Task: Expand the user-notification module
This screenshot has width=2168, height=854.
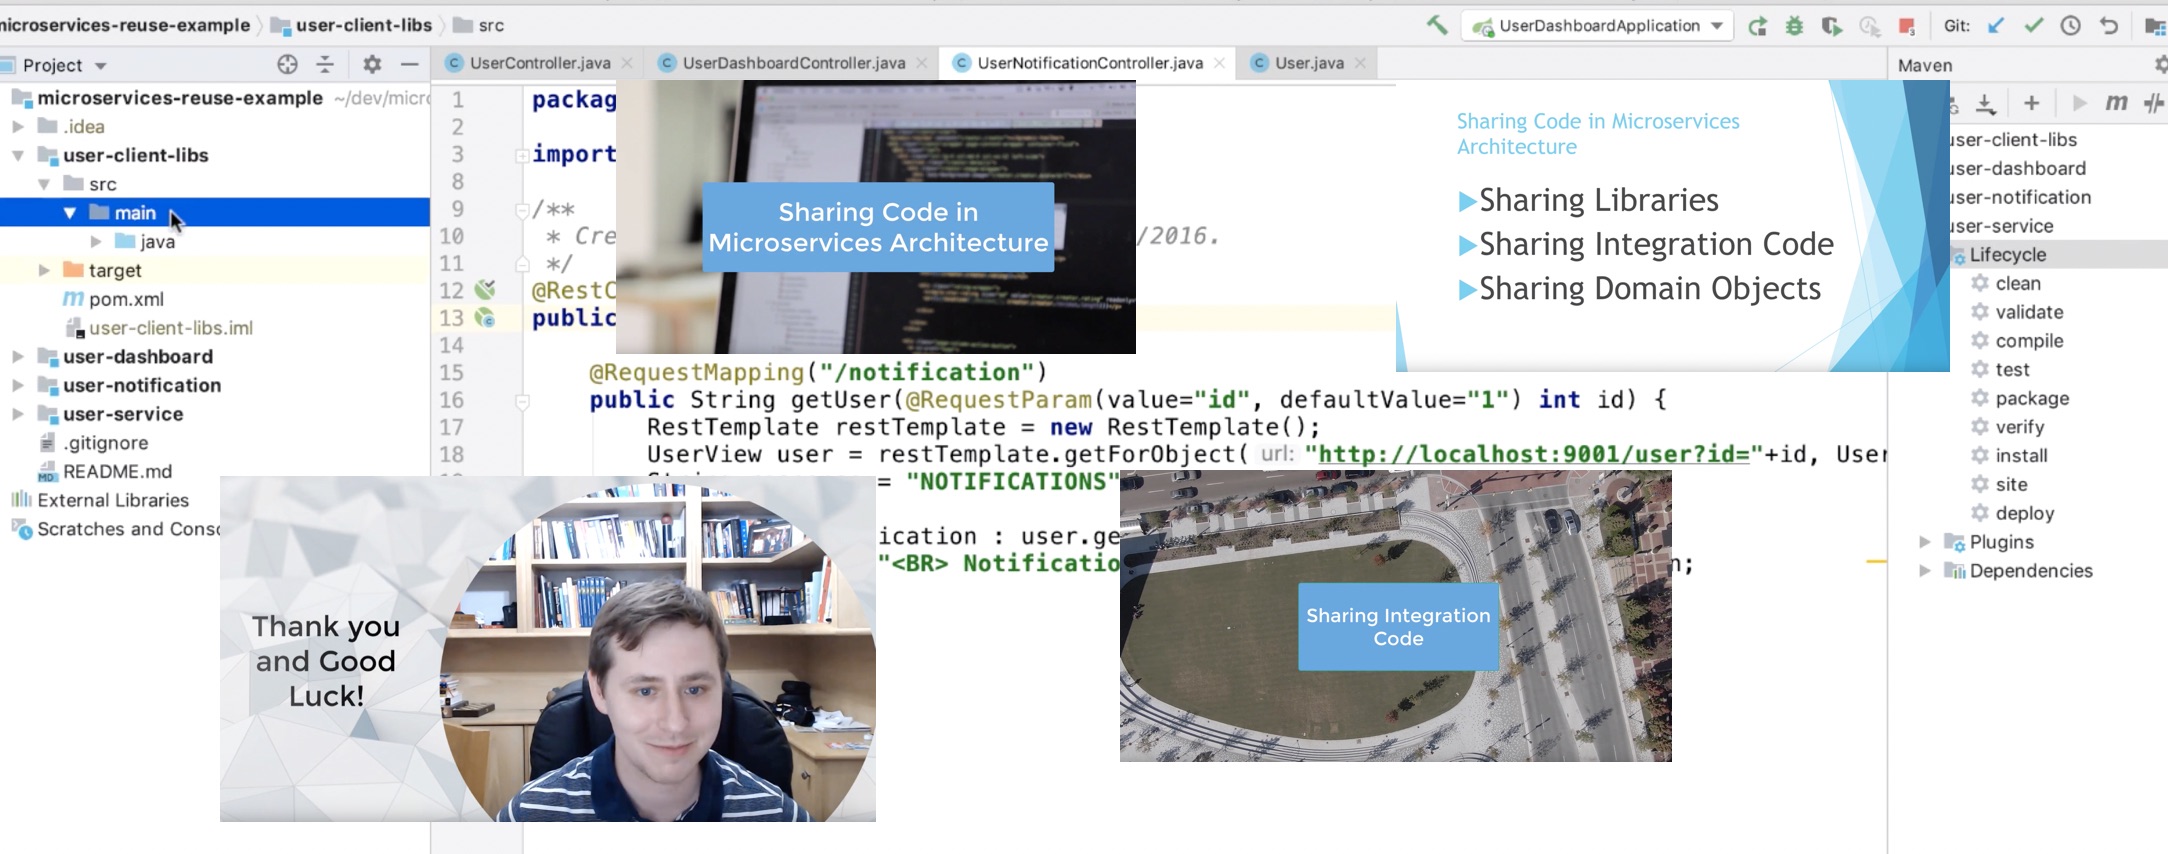Action: [x=18, y=386]
